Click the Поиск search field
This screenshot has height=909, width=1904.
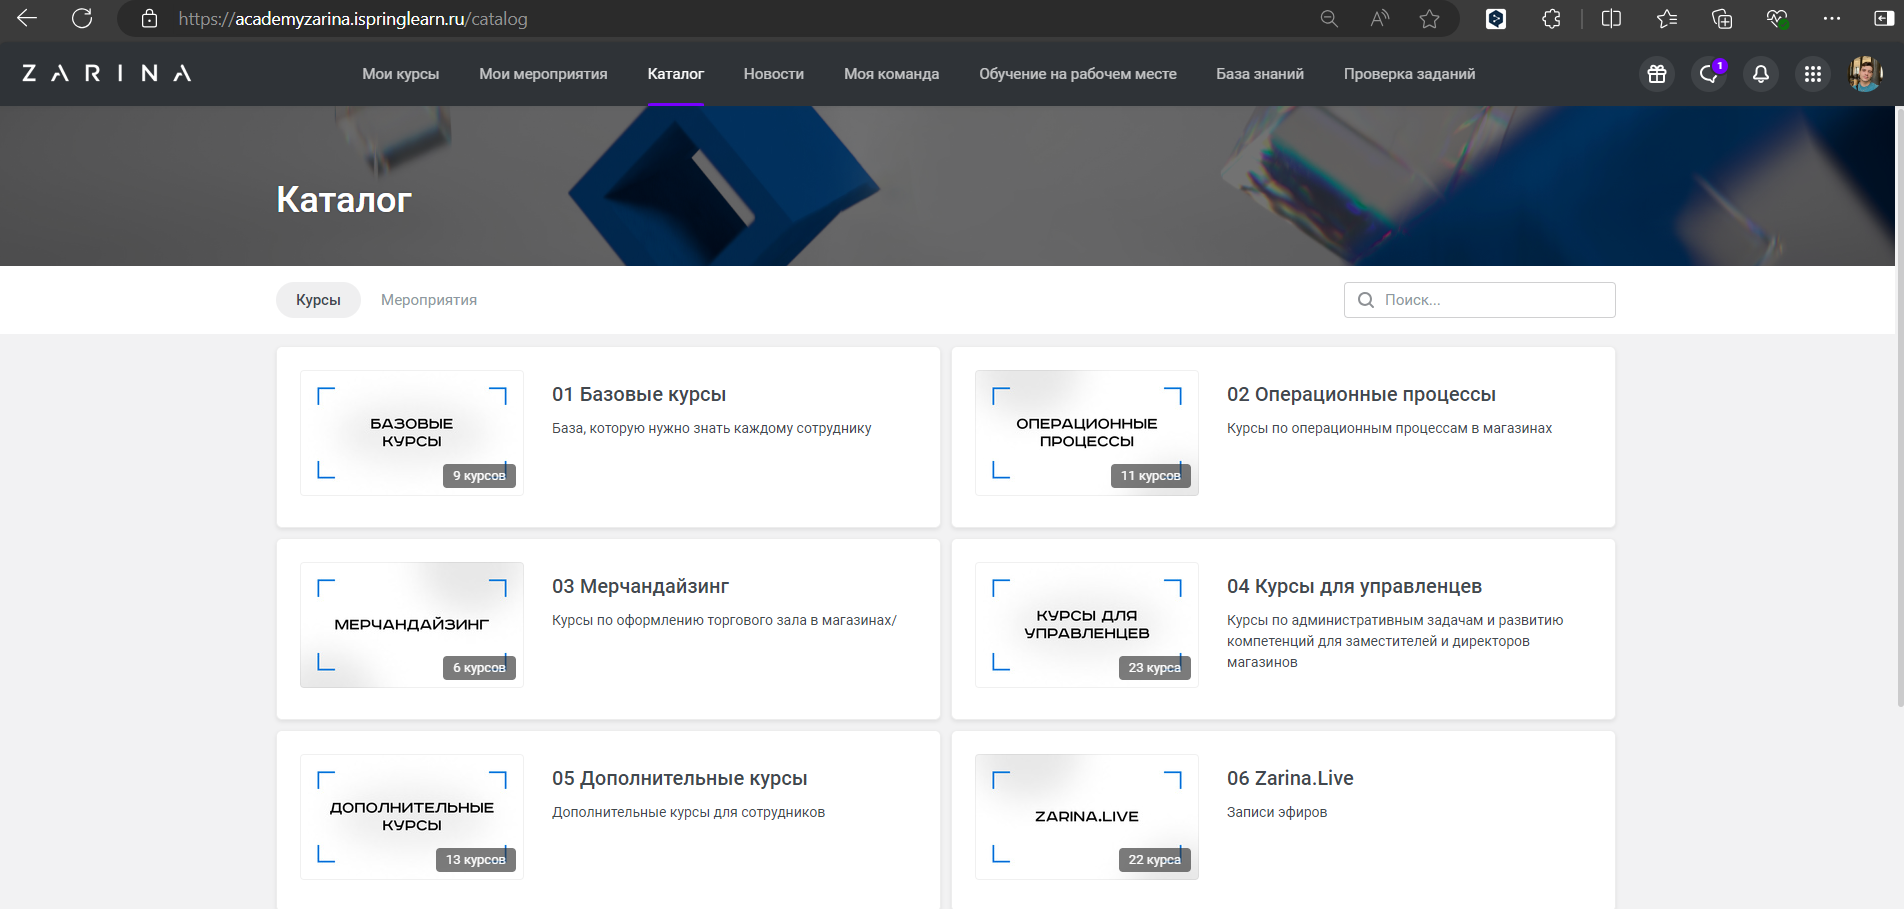click(x=1490, y=300)
